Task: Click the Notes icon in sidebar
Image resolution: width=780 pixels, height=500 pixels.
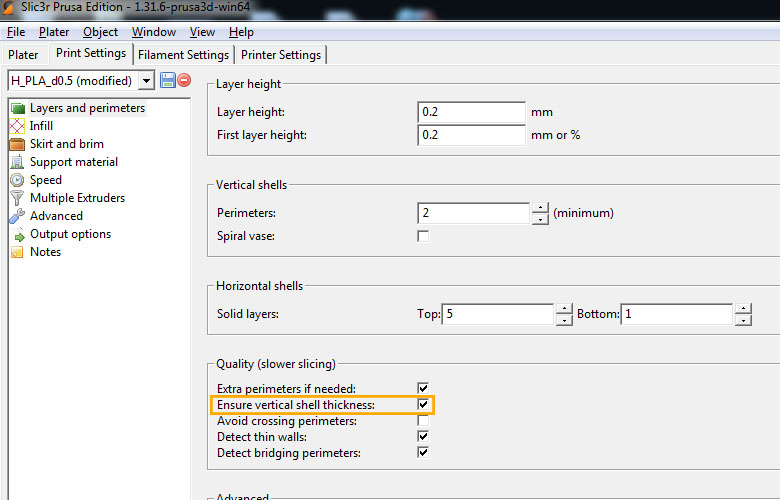Action: pyautogui.click(x=17, y=252)
